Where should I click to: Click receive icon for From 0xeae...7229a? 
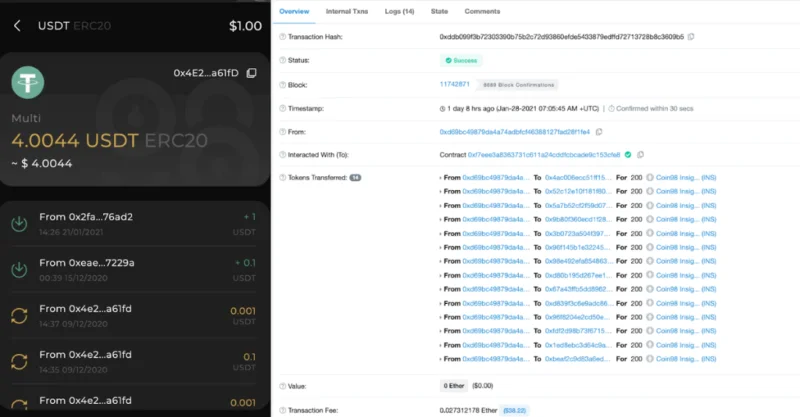19,269
